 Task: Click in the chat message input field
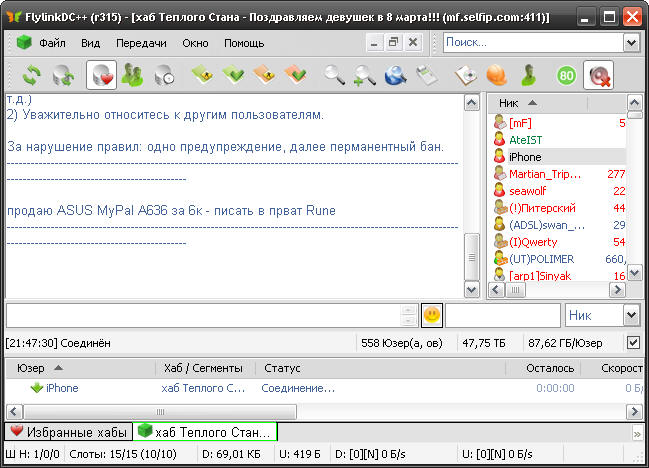pos(203,315)
